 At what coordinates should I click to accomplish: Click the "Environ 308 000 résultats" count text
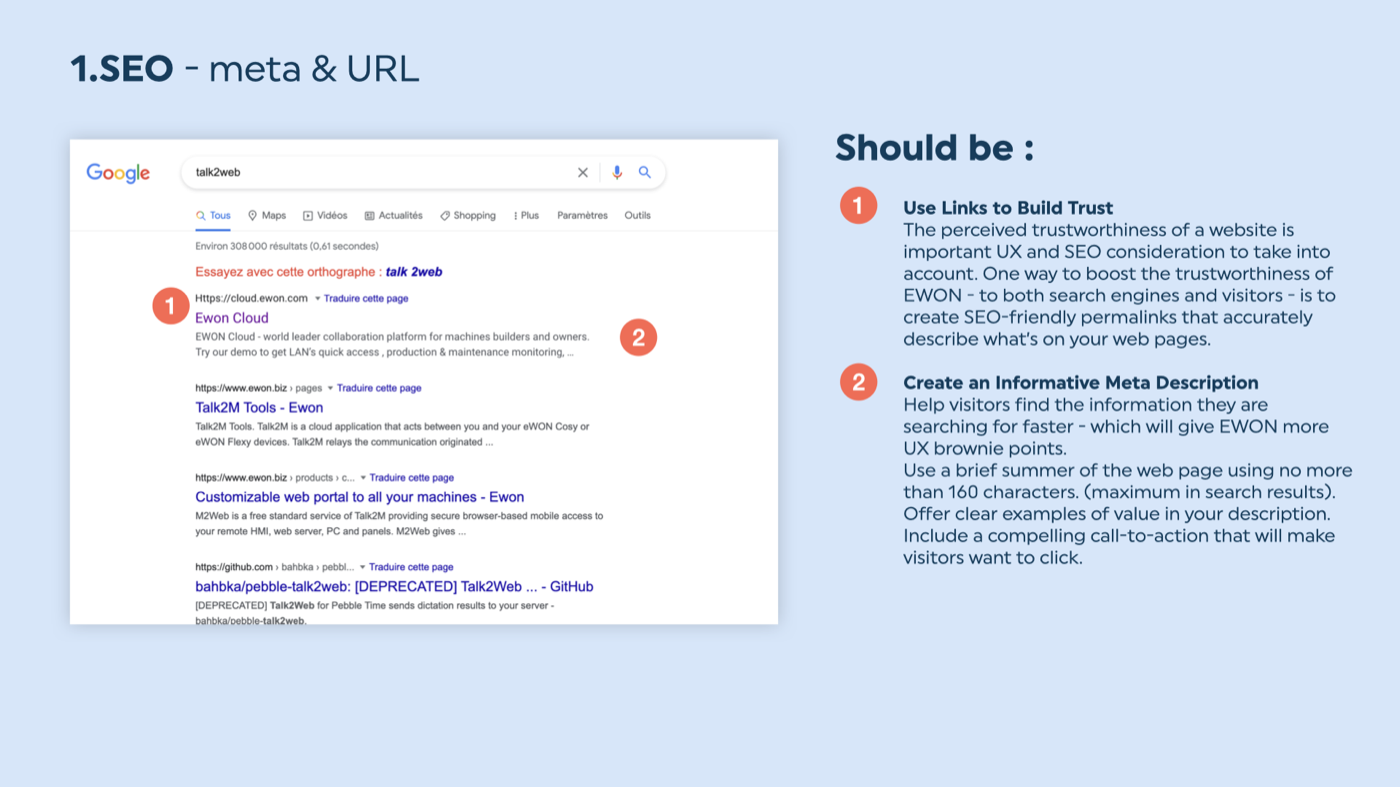tap(287, 246)
